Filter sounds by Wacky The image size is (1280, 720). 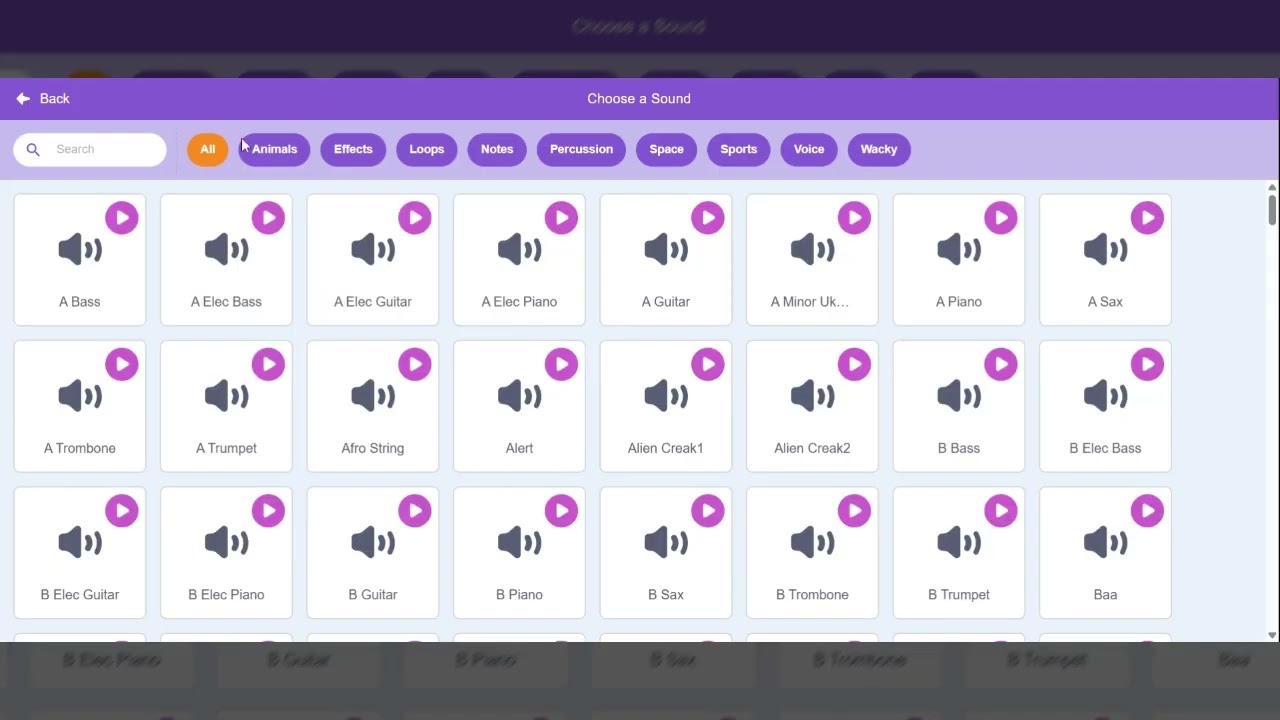(879, 149)
